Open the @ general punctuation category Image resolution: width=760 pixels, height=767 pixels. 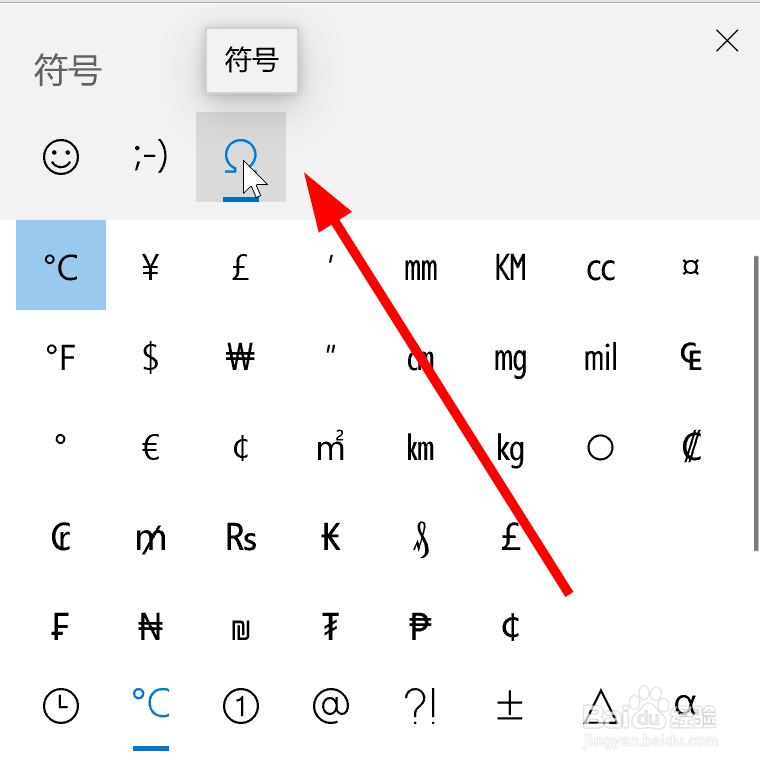point(331,706)
